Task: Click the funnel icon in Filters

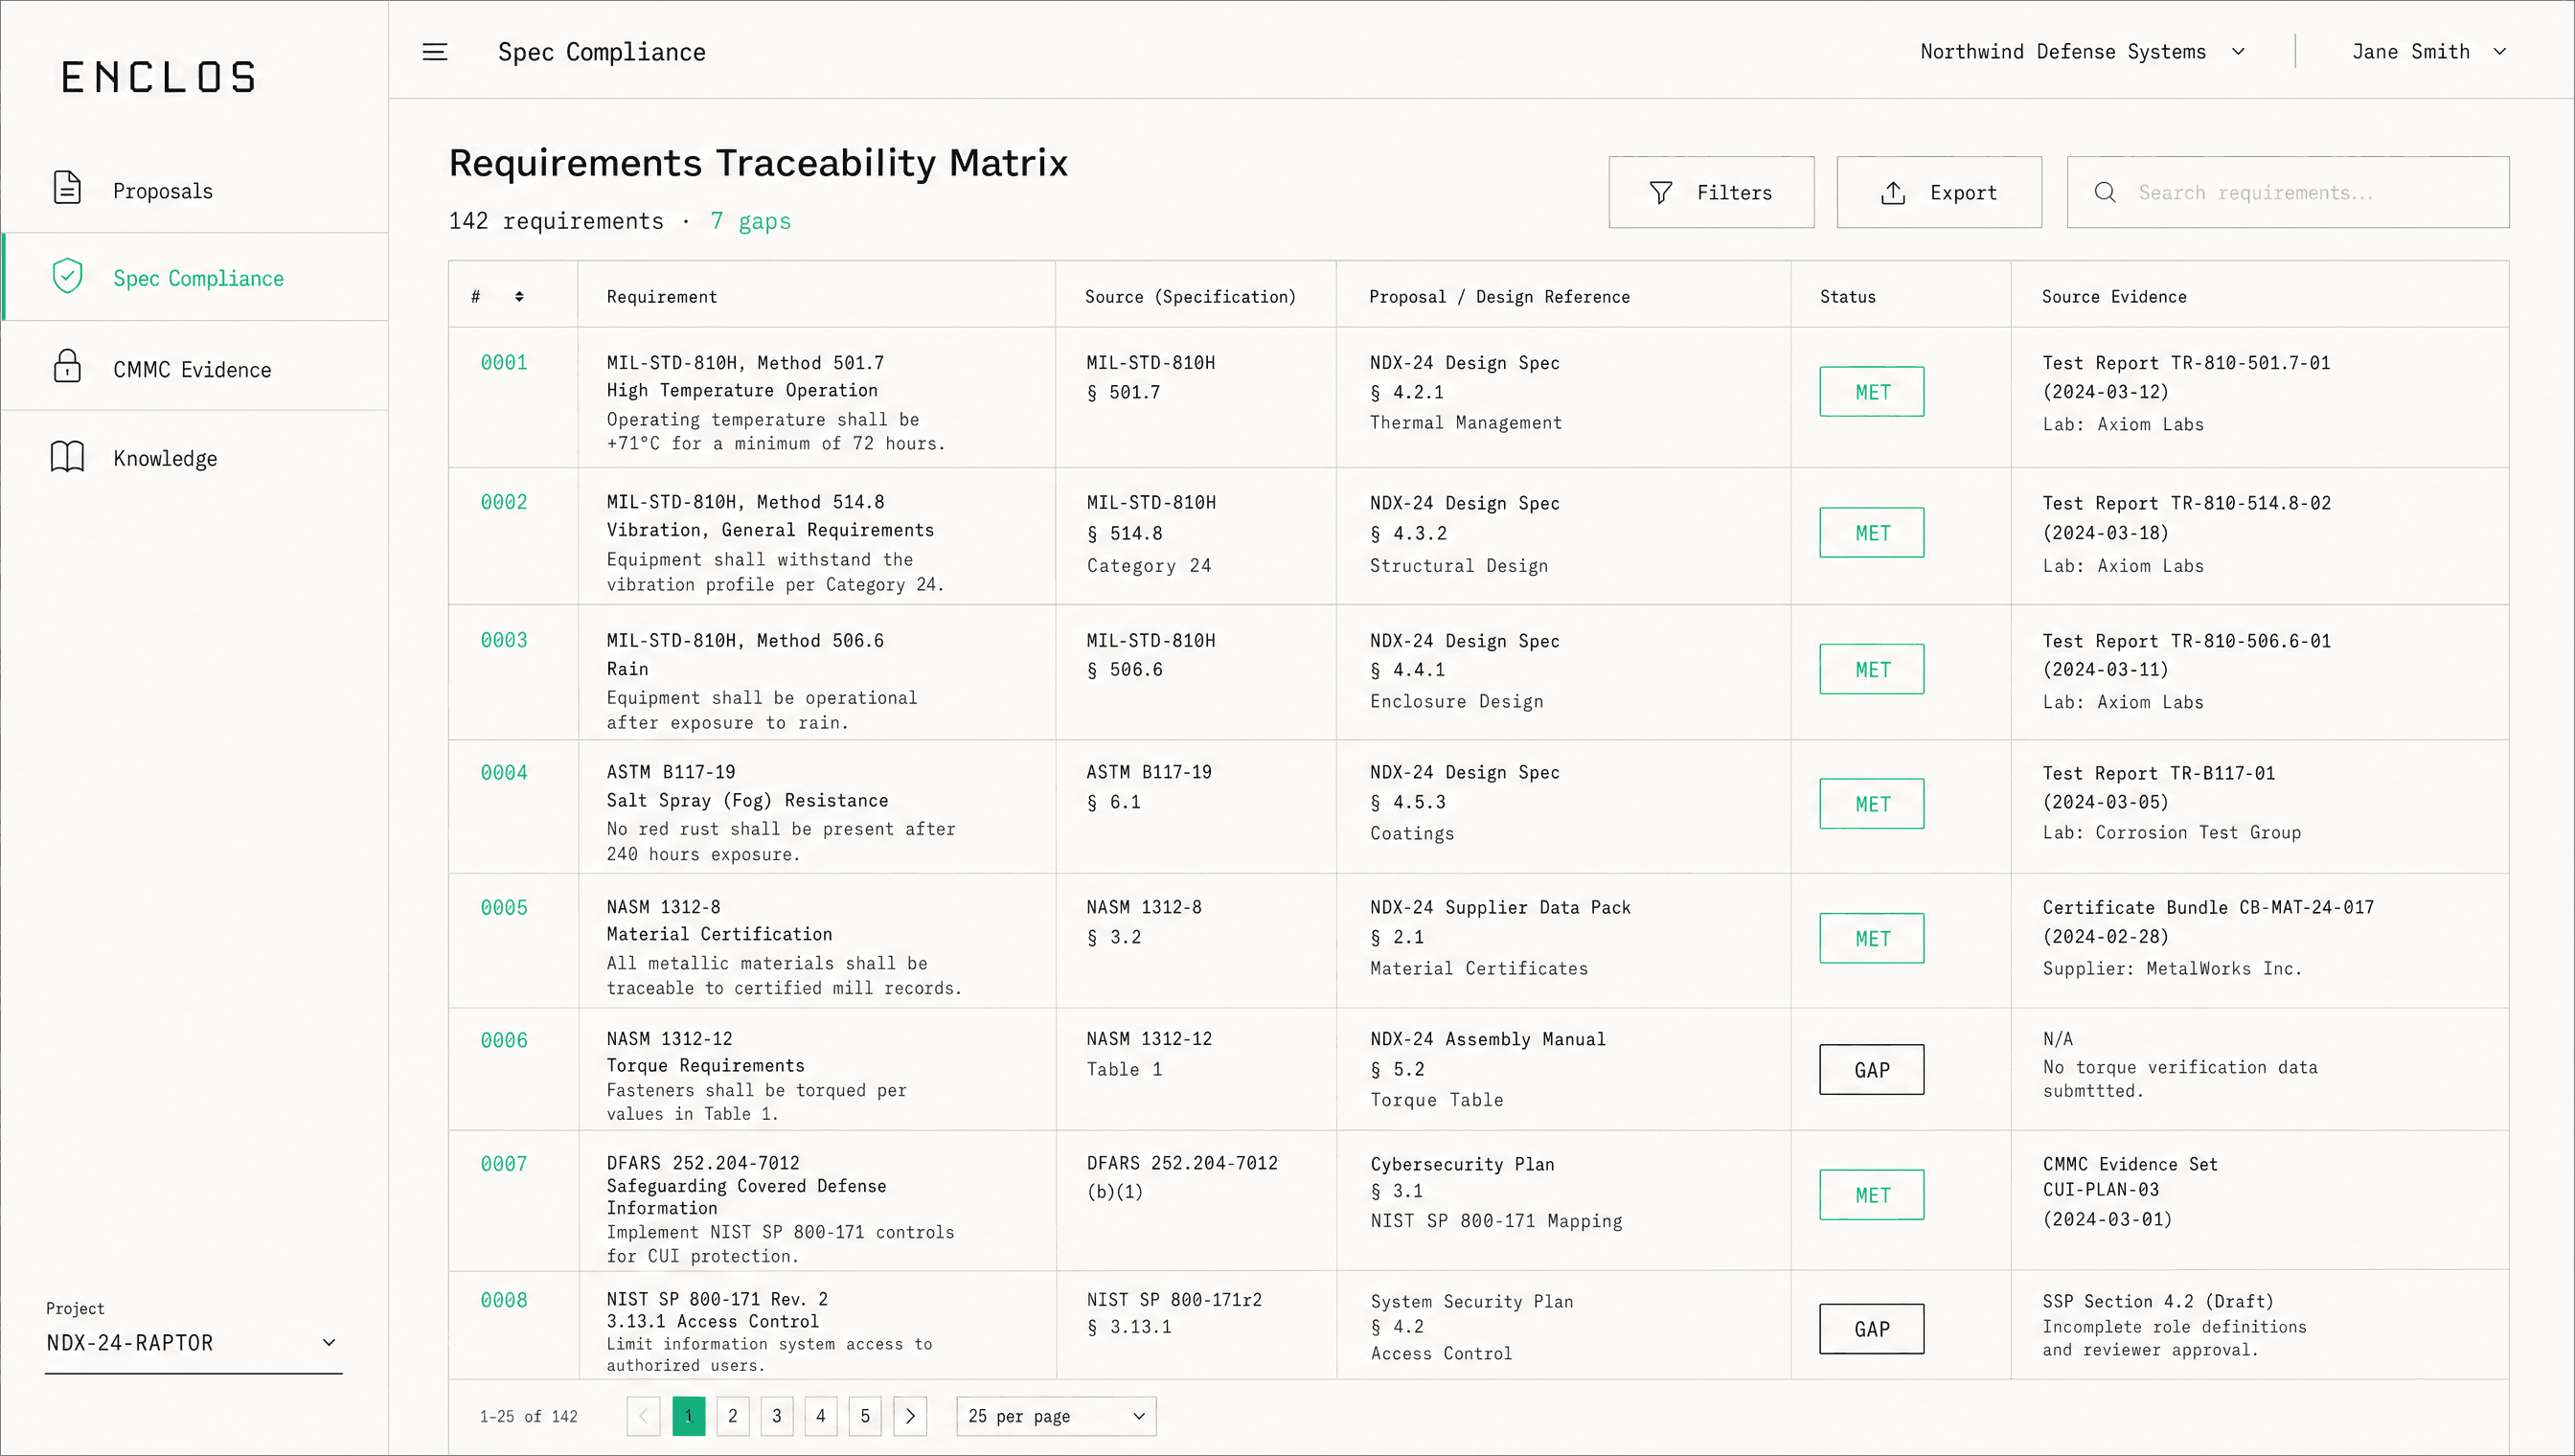Action: coord(1660,192)
